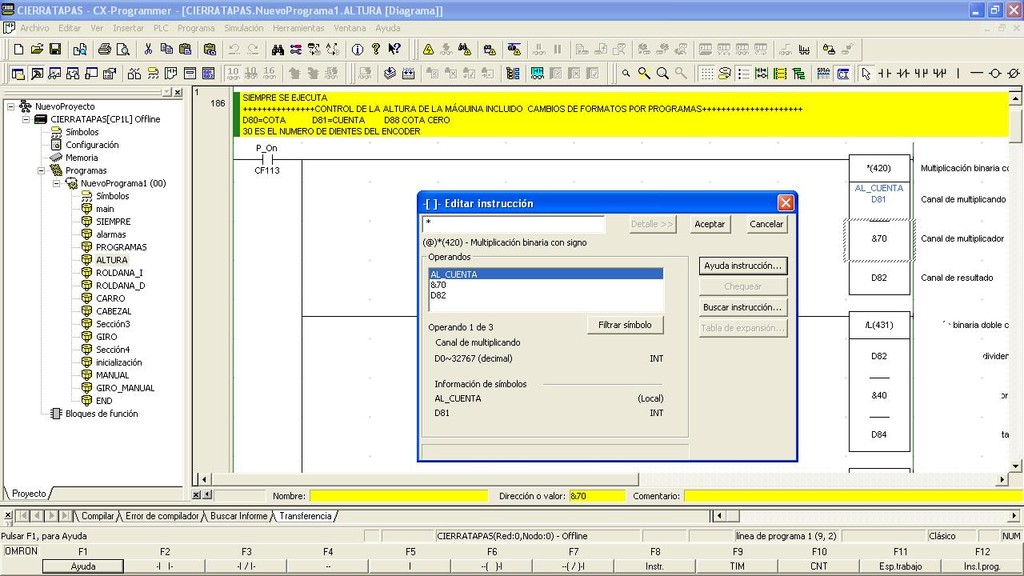Click the binoculars Find icon
1024x576 pixels.
pos(277,49)
